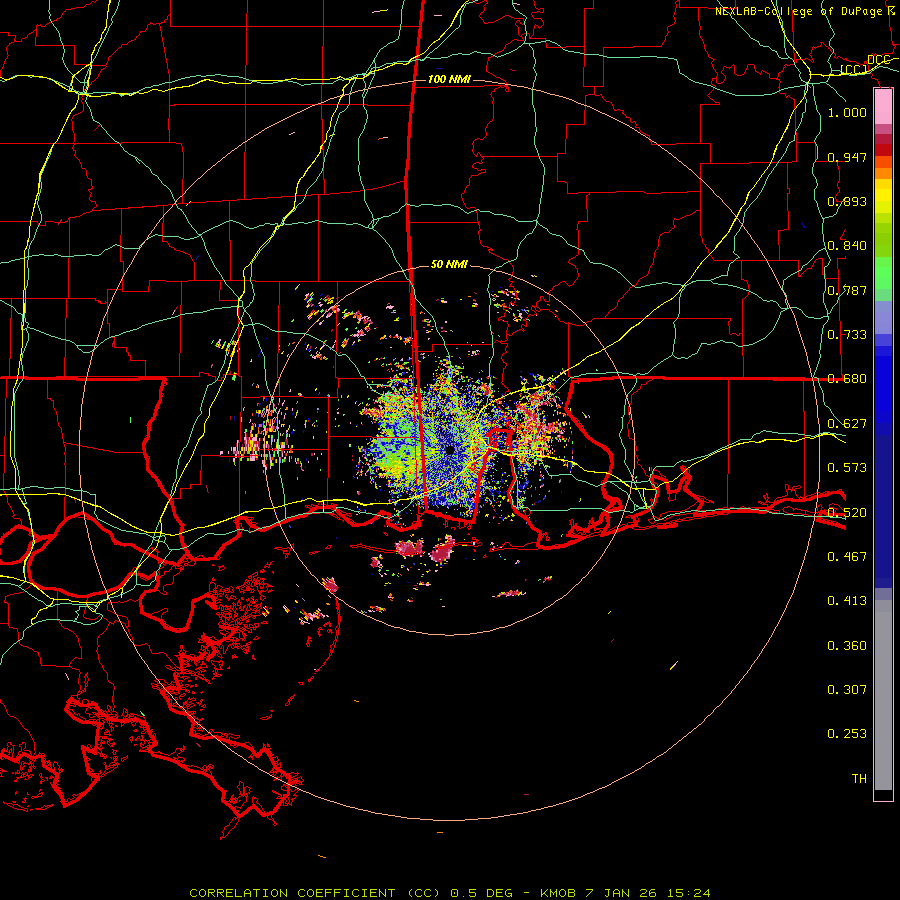Click the black radar site dot at center
The width and height of the screenshot is (900, 900).
pos(450,450)
